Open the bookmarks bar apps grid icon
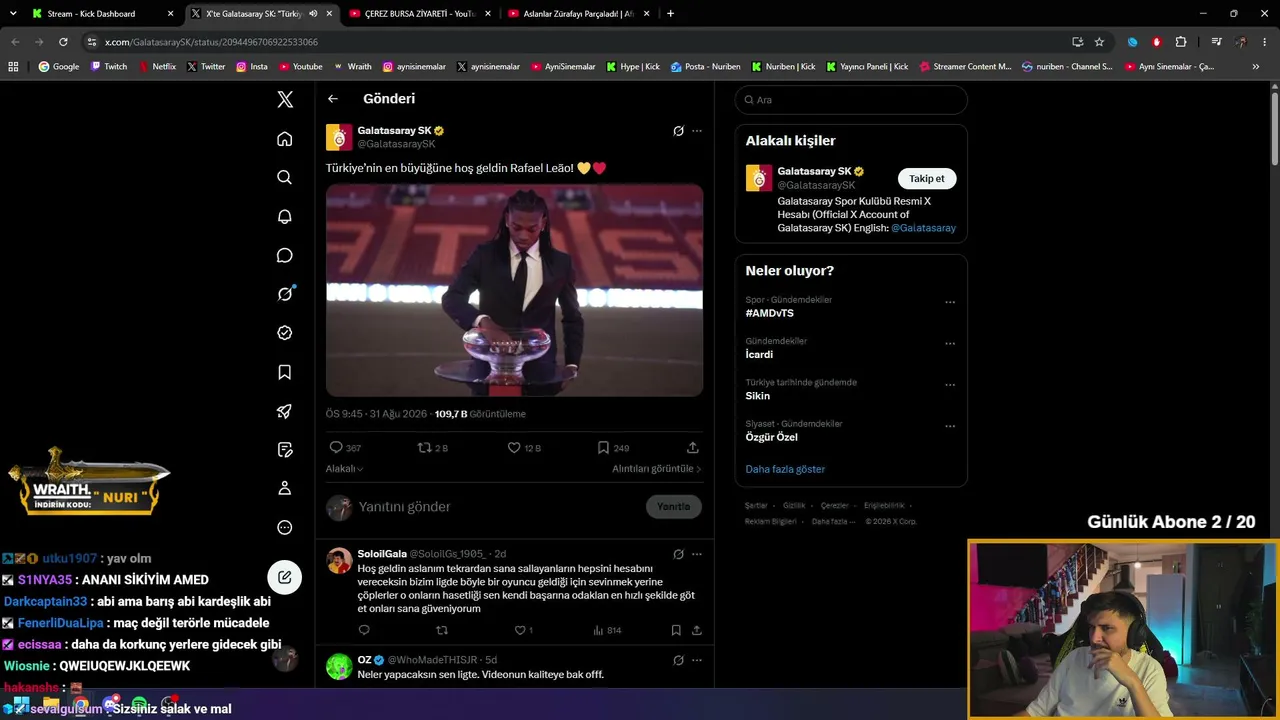 click(13, 67)
